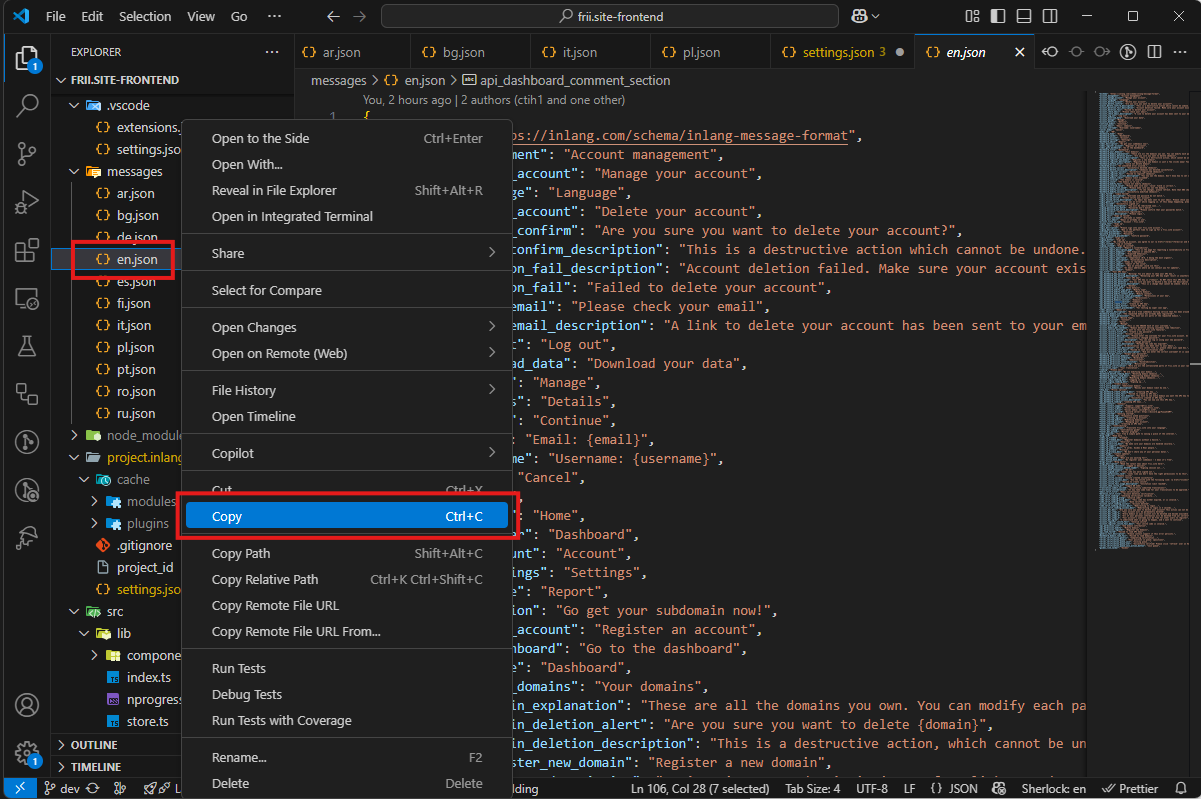Image resolution: width=1201 pixels, height=799 pixels.
Task: Expand the plugins folder
Action: point(147,523)
